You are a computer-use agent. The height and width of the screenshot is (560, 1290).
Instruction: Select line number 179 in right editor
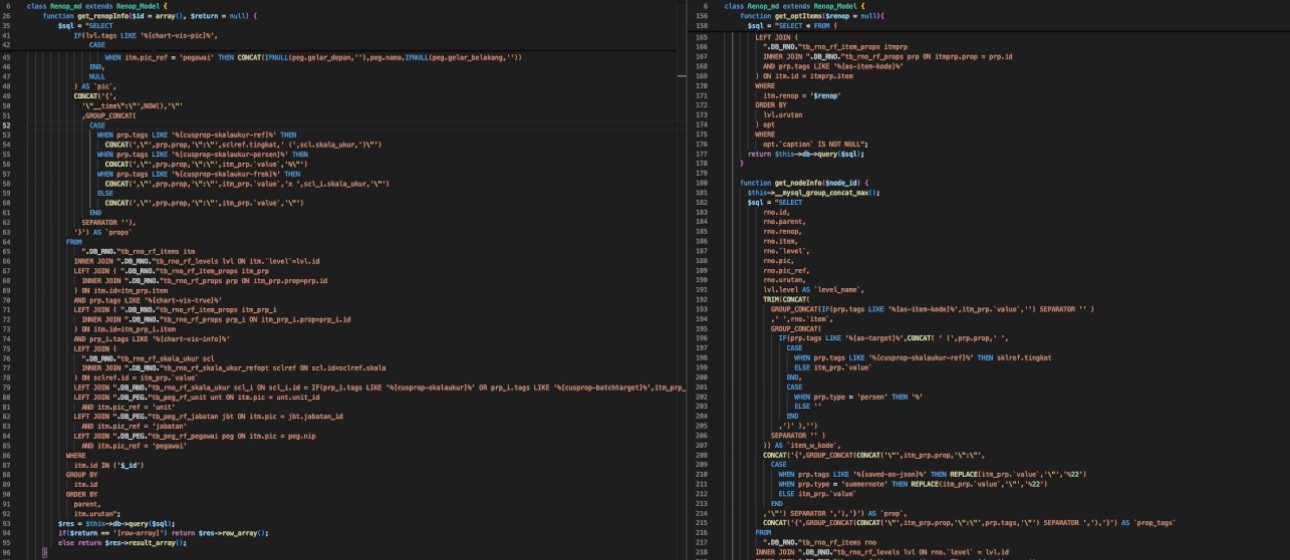(702, 173)
